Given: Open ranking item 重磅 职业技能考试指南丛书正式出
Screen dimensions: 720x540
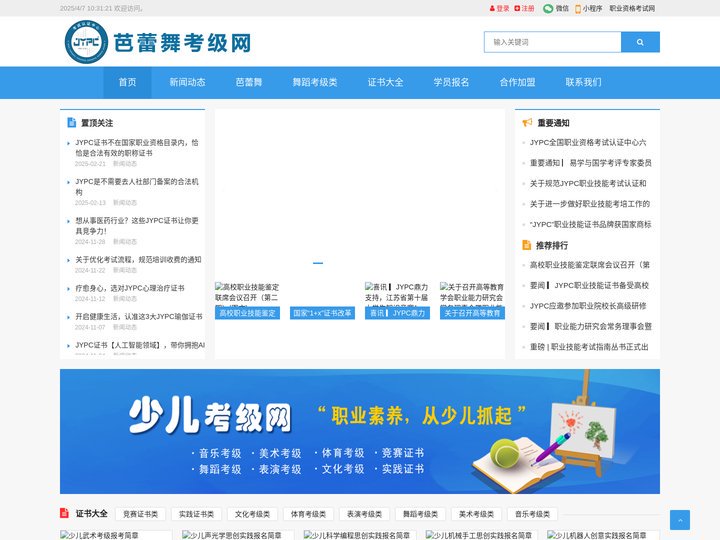Looking at the screenshot, I should coord(589,347).
